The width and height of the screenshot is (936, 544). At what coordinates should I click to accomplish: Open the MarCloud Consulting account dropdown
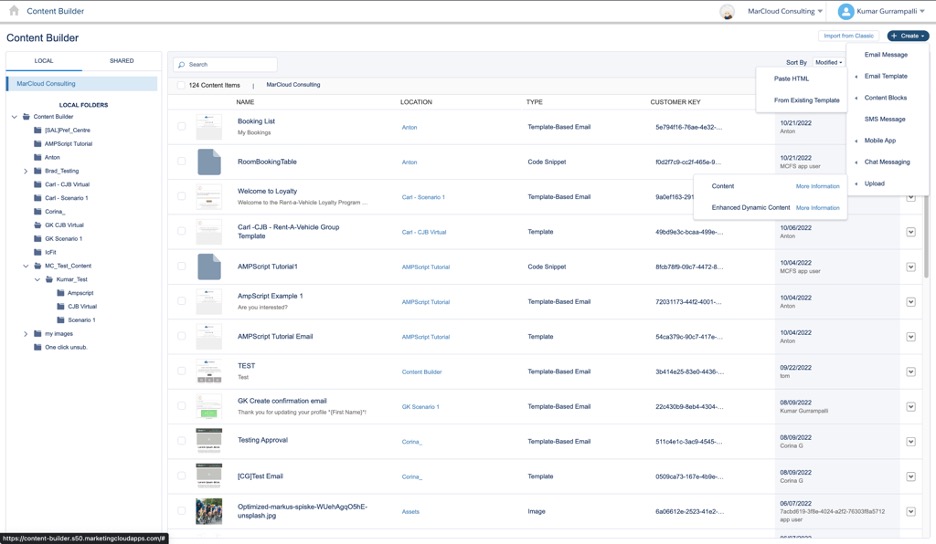coord(785,11)
